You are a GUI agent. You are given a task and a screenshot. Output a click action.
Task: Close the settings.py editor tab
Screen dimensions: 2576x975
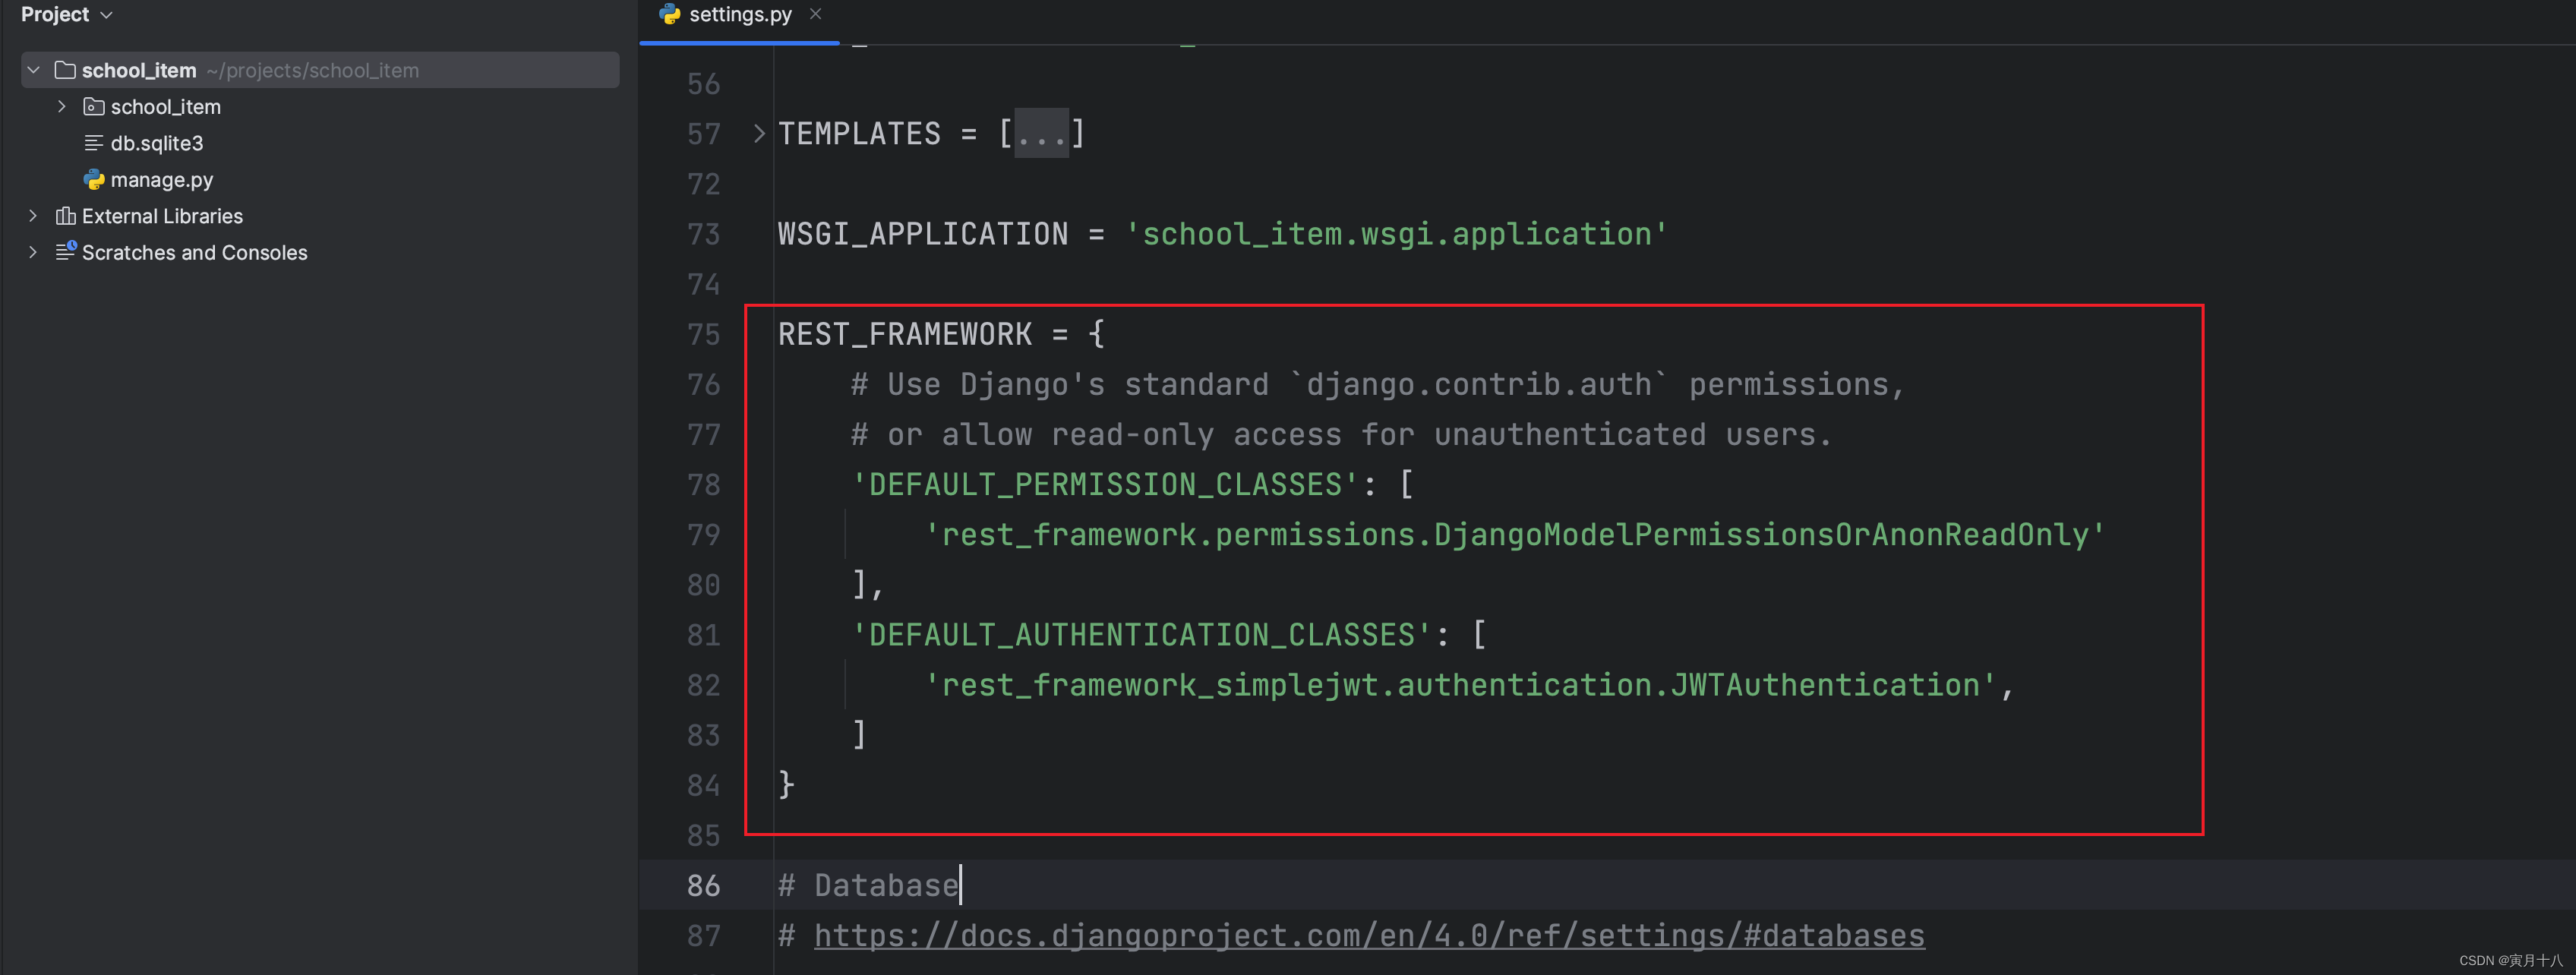click(815, 14)
